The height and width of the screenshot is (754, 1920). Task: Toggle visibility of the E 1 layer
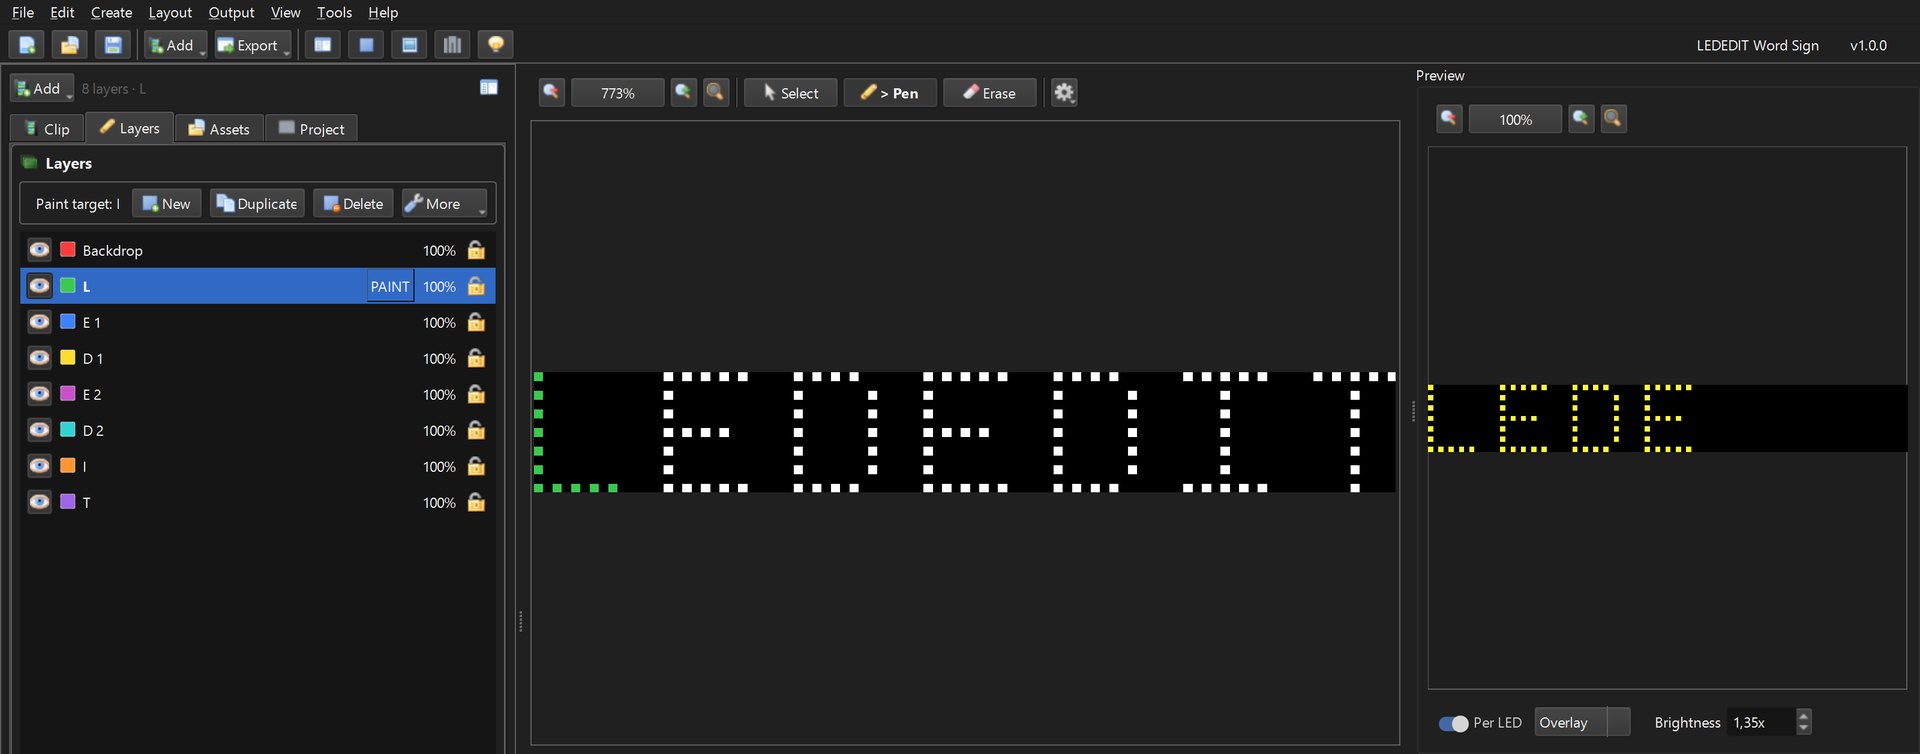point(39,322)
